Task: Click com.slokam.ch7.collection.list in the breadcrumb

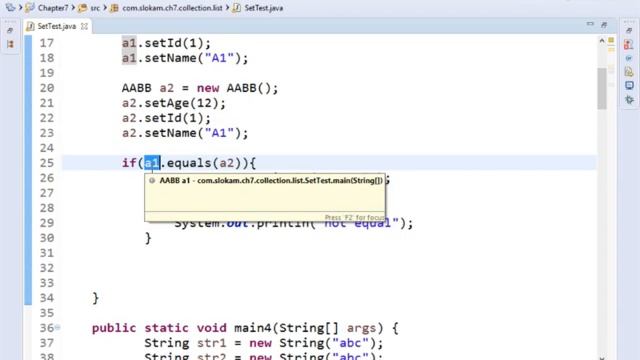Action: pos(172,8)
